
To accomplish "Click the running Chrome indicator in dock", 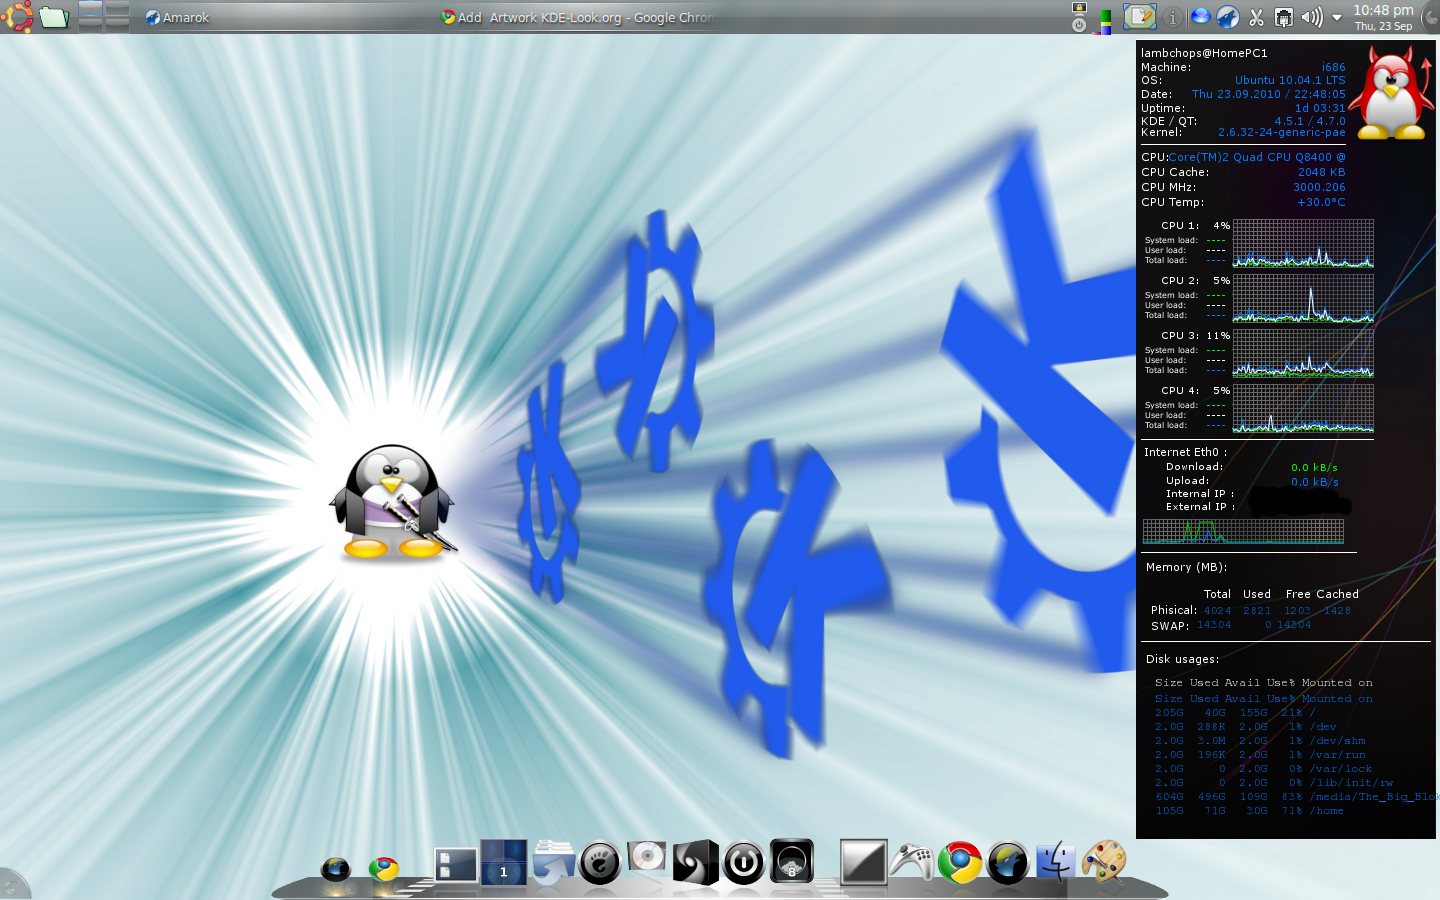I will (383, 869).
